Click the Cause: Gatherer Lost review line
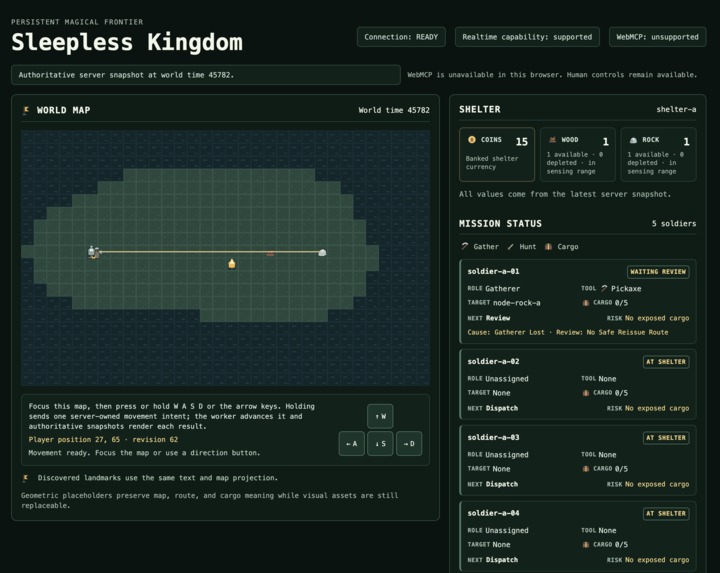 [568, 332]
